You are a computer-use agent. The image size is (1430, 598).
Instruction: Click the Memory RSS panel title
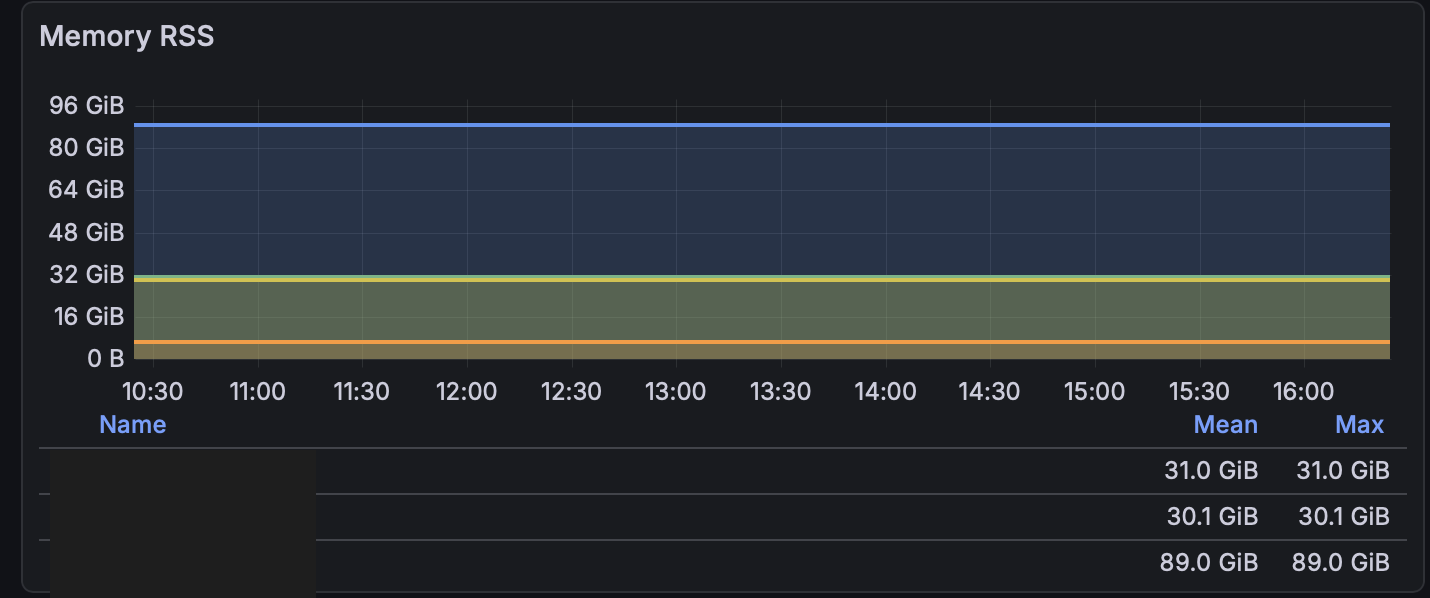[x=126, y=36]
